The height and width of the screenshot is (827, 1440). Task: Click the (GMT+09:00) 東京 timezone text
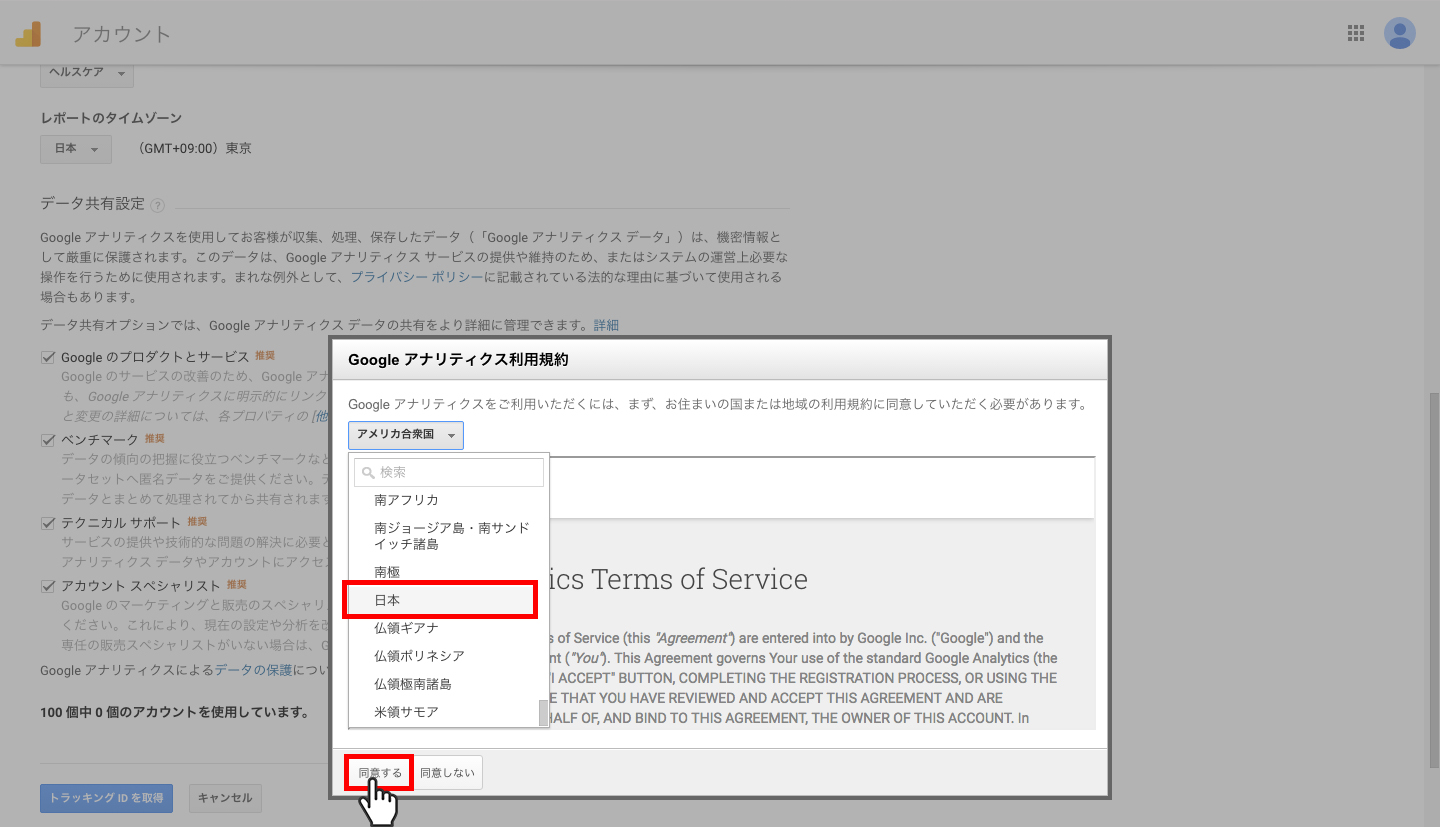(x=196, y=149)
